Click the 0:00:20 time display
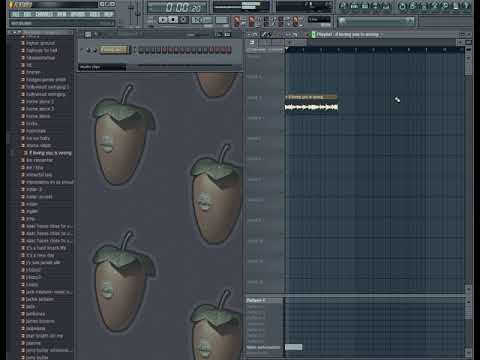480x360 pixels. coord(177,8)
